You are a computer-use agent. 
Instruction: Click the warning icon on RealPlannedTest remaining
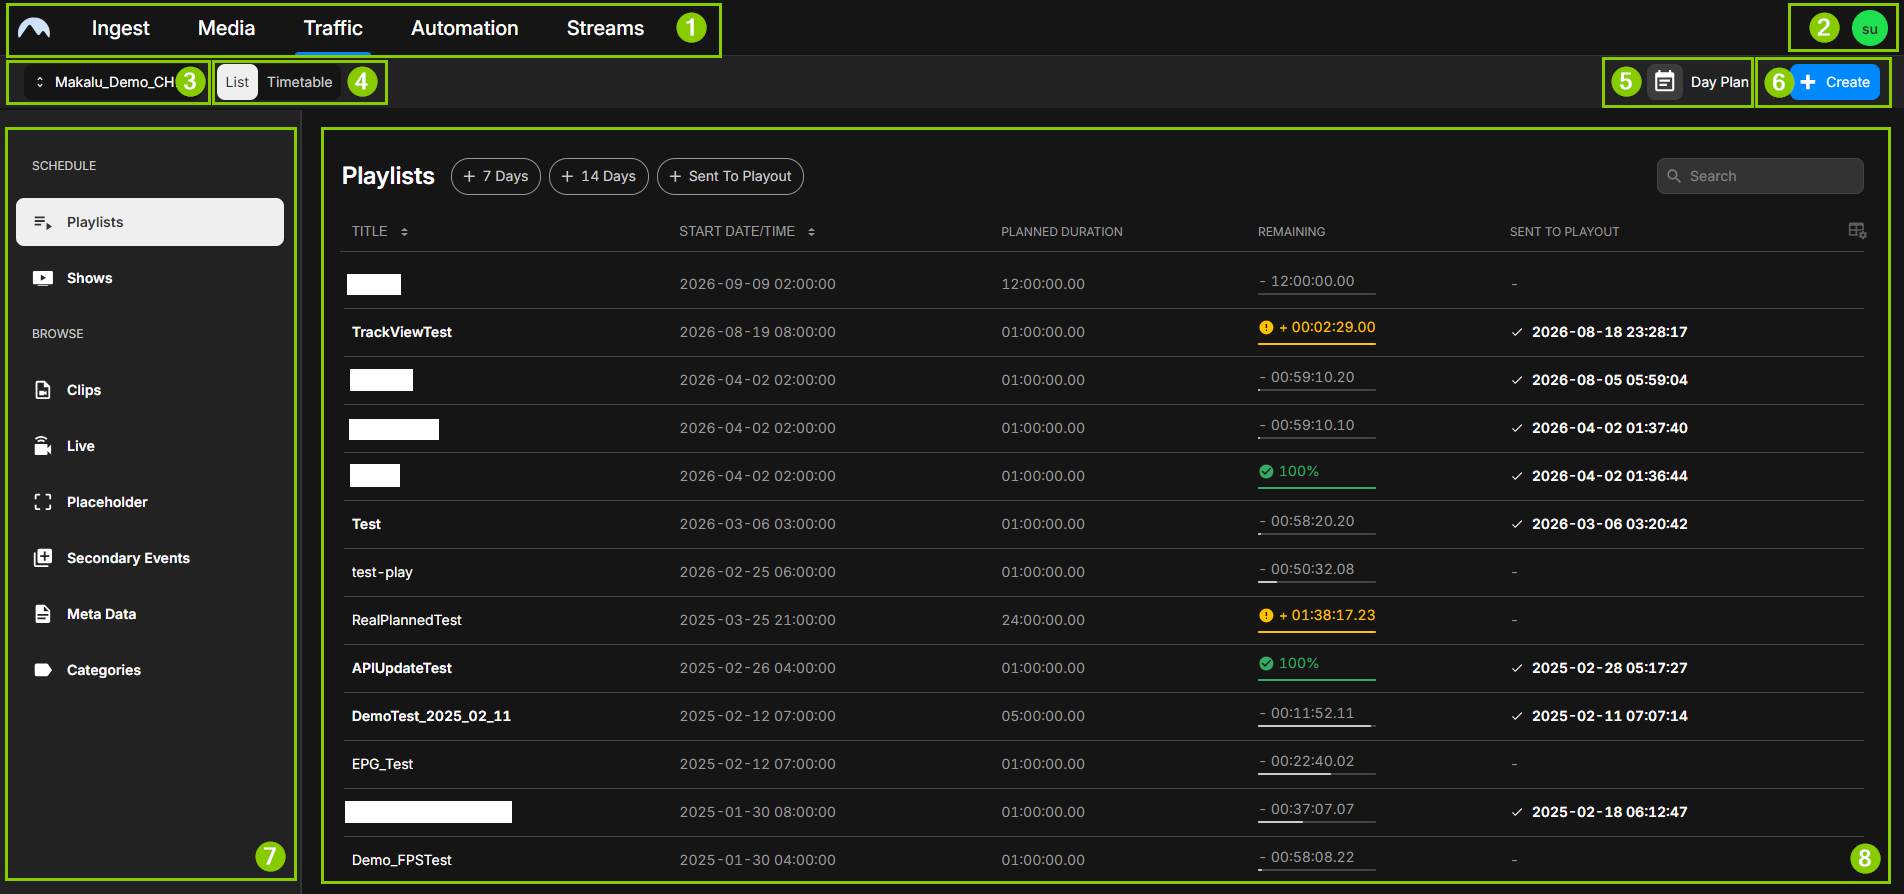[x=1266, y=615]
